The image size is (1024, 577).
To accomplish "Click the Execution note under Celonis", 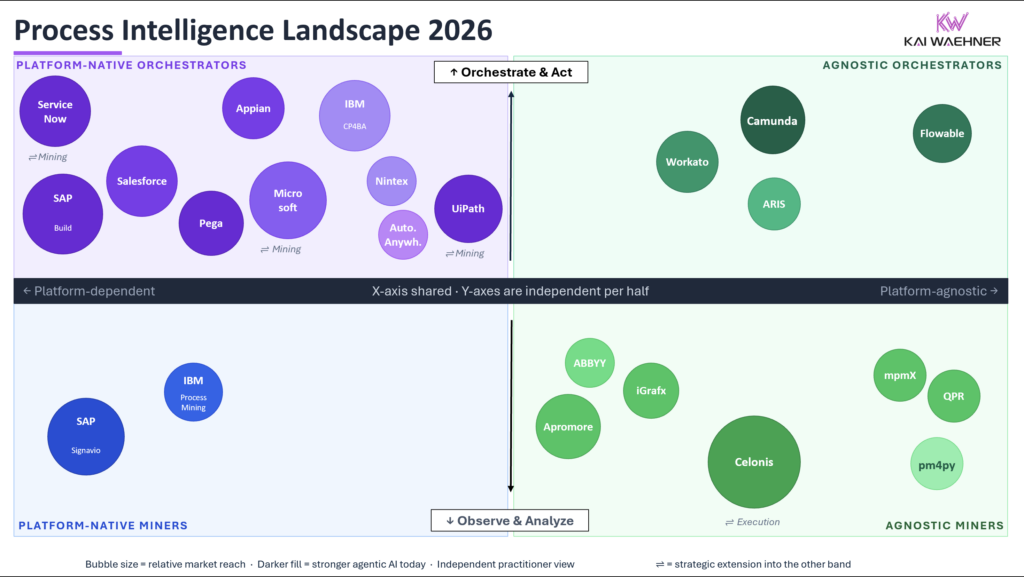I will 752,522.
